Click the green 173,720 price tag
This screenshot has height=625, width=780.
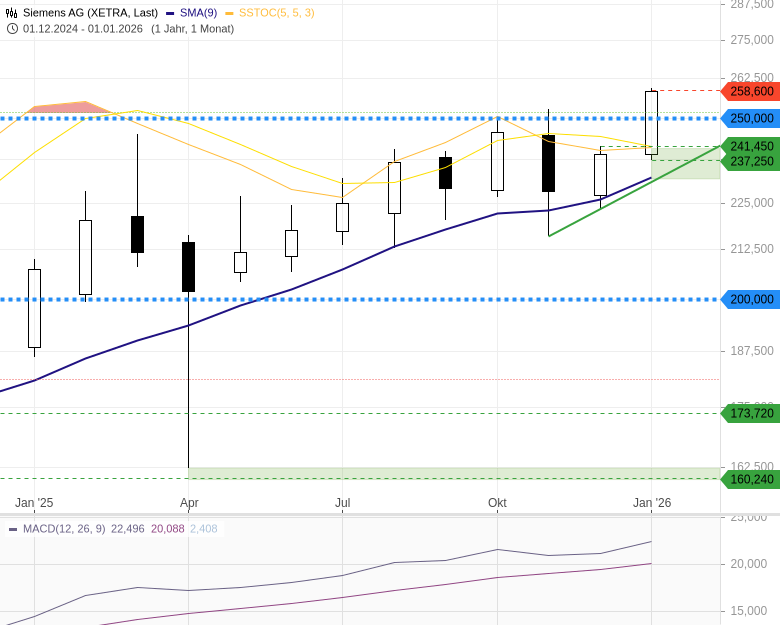[750, 413]
